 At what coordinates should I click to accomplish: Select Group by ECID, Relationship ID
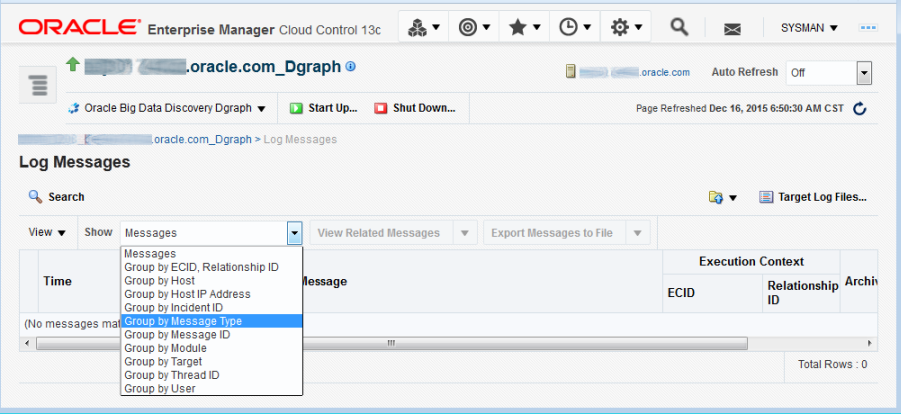click(211, 267)
